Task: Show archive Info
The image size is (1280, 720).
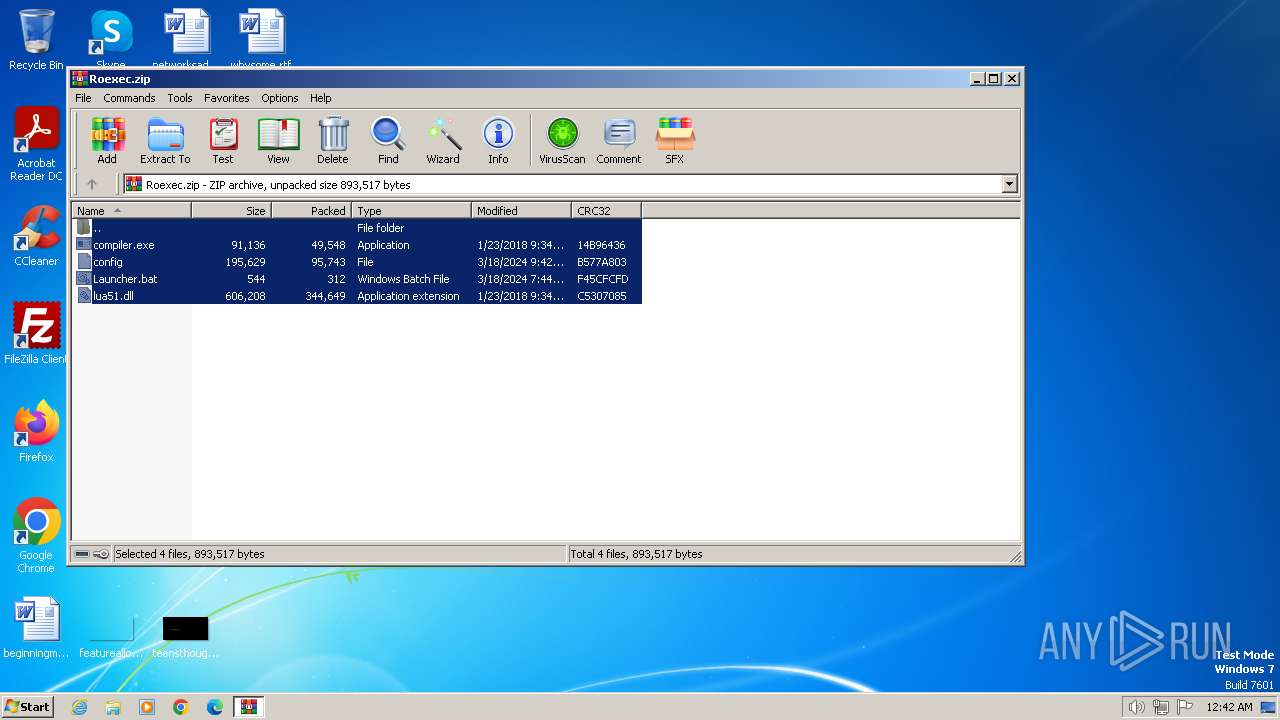Action: tap(498, 140)
